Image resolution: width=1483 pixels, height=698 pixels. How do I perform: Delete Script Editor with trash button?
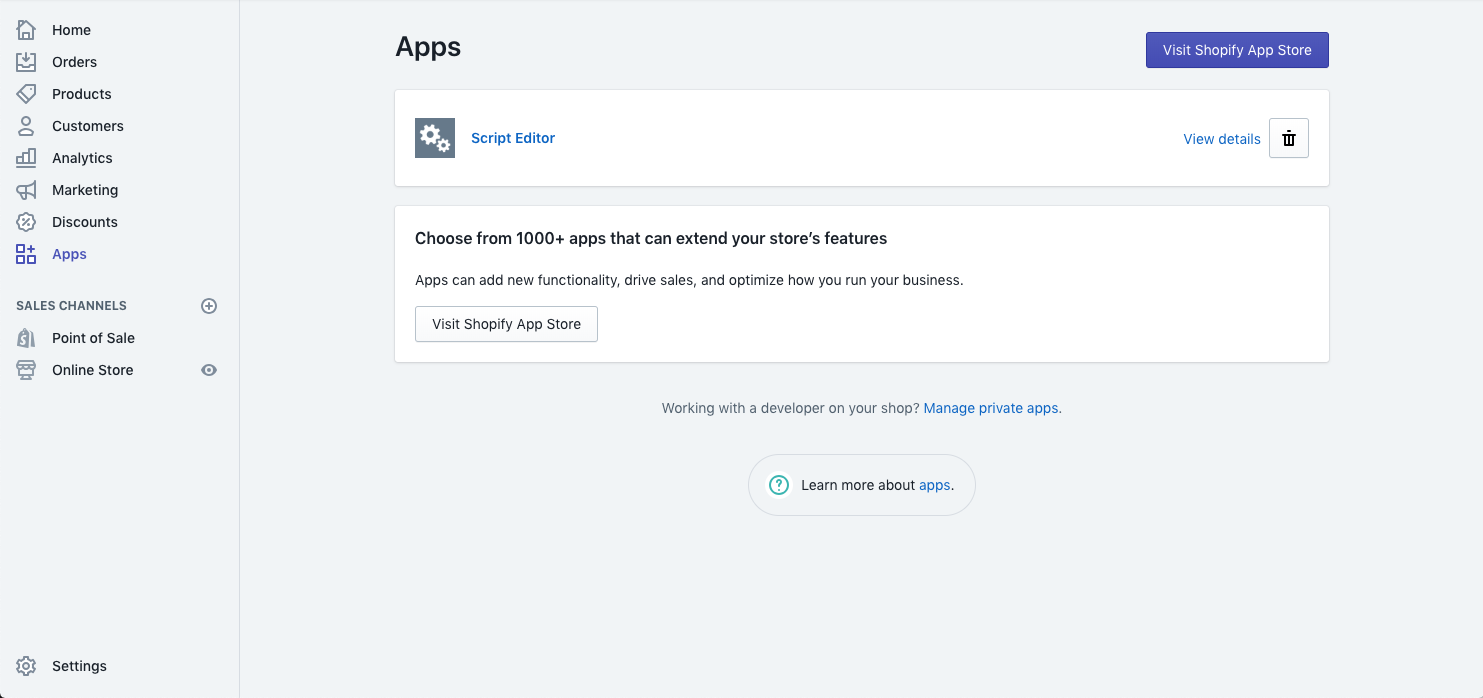(1289, 138)
